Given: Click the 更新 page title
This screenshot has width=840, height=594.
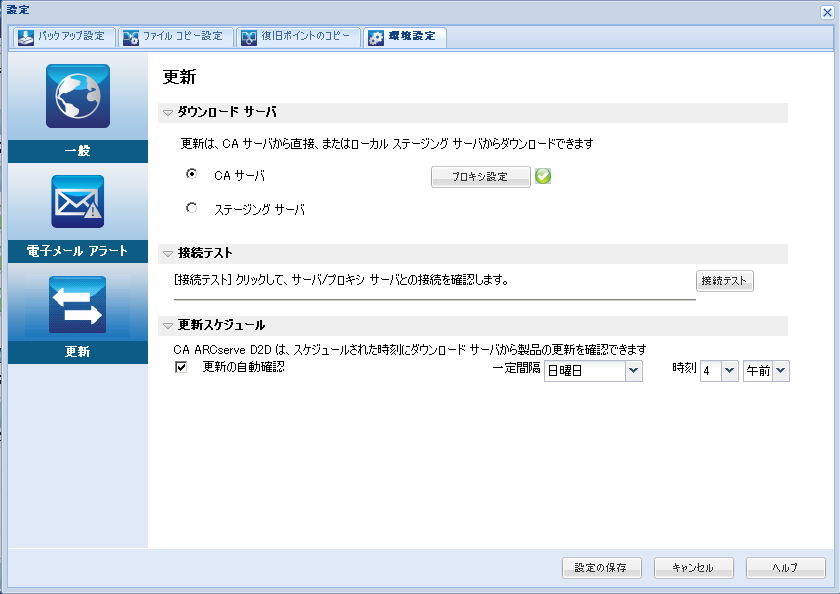Looking at the screenshot, I should [x=179, y=77].
